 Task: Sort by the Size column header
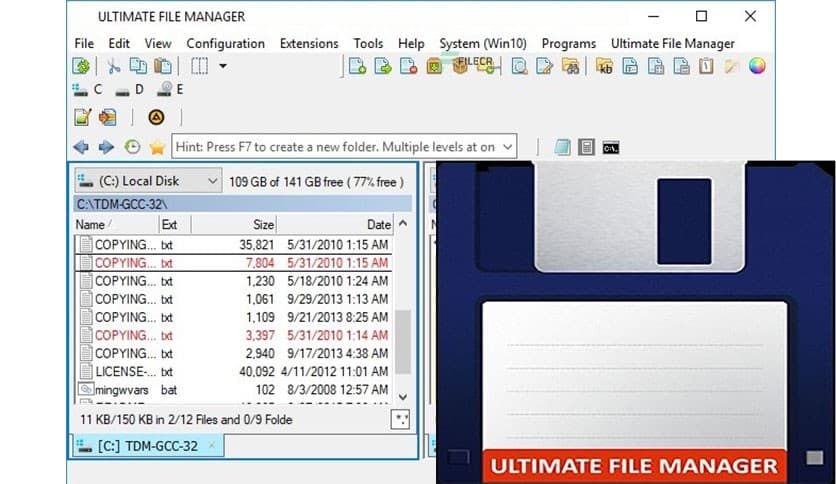234,225
